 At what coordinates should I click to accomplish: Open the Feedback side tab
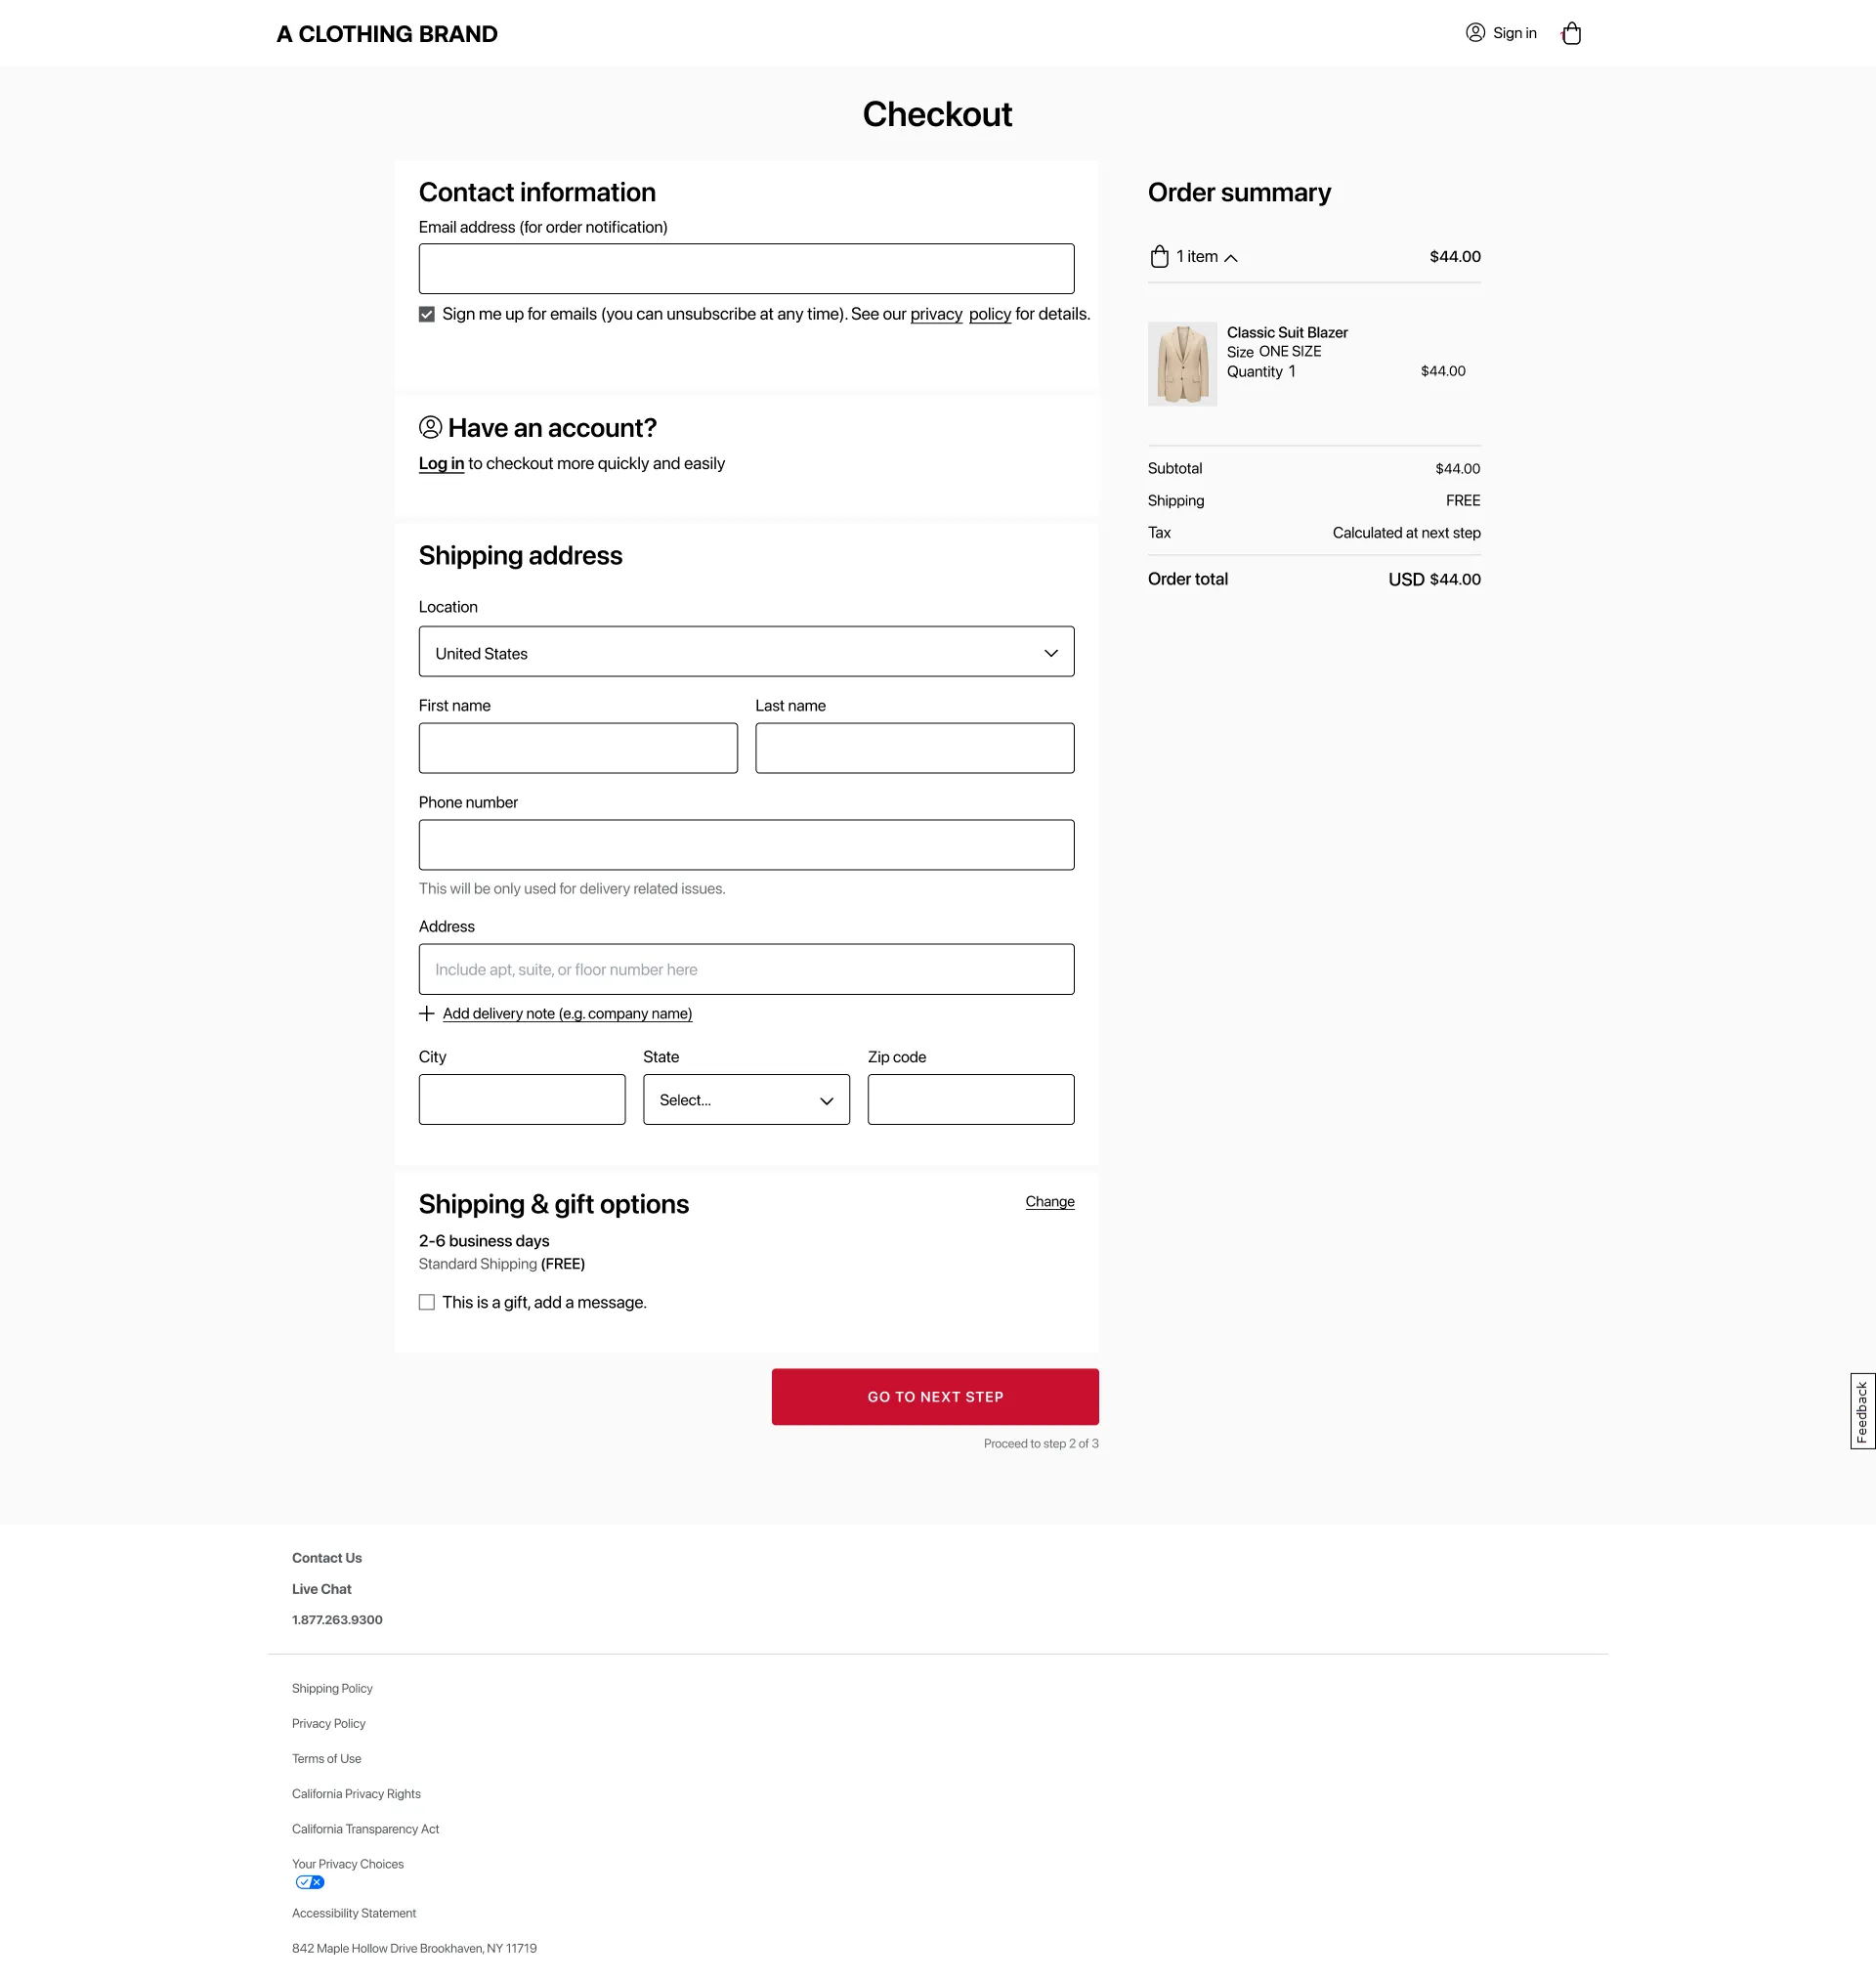pyautogui.click(x=1861, y=1411)
